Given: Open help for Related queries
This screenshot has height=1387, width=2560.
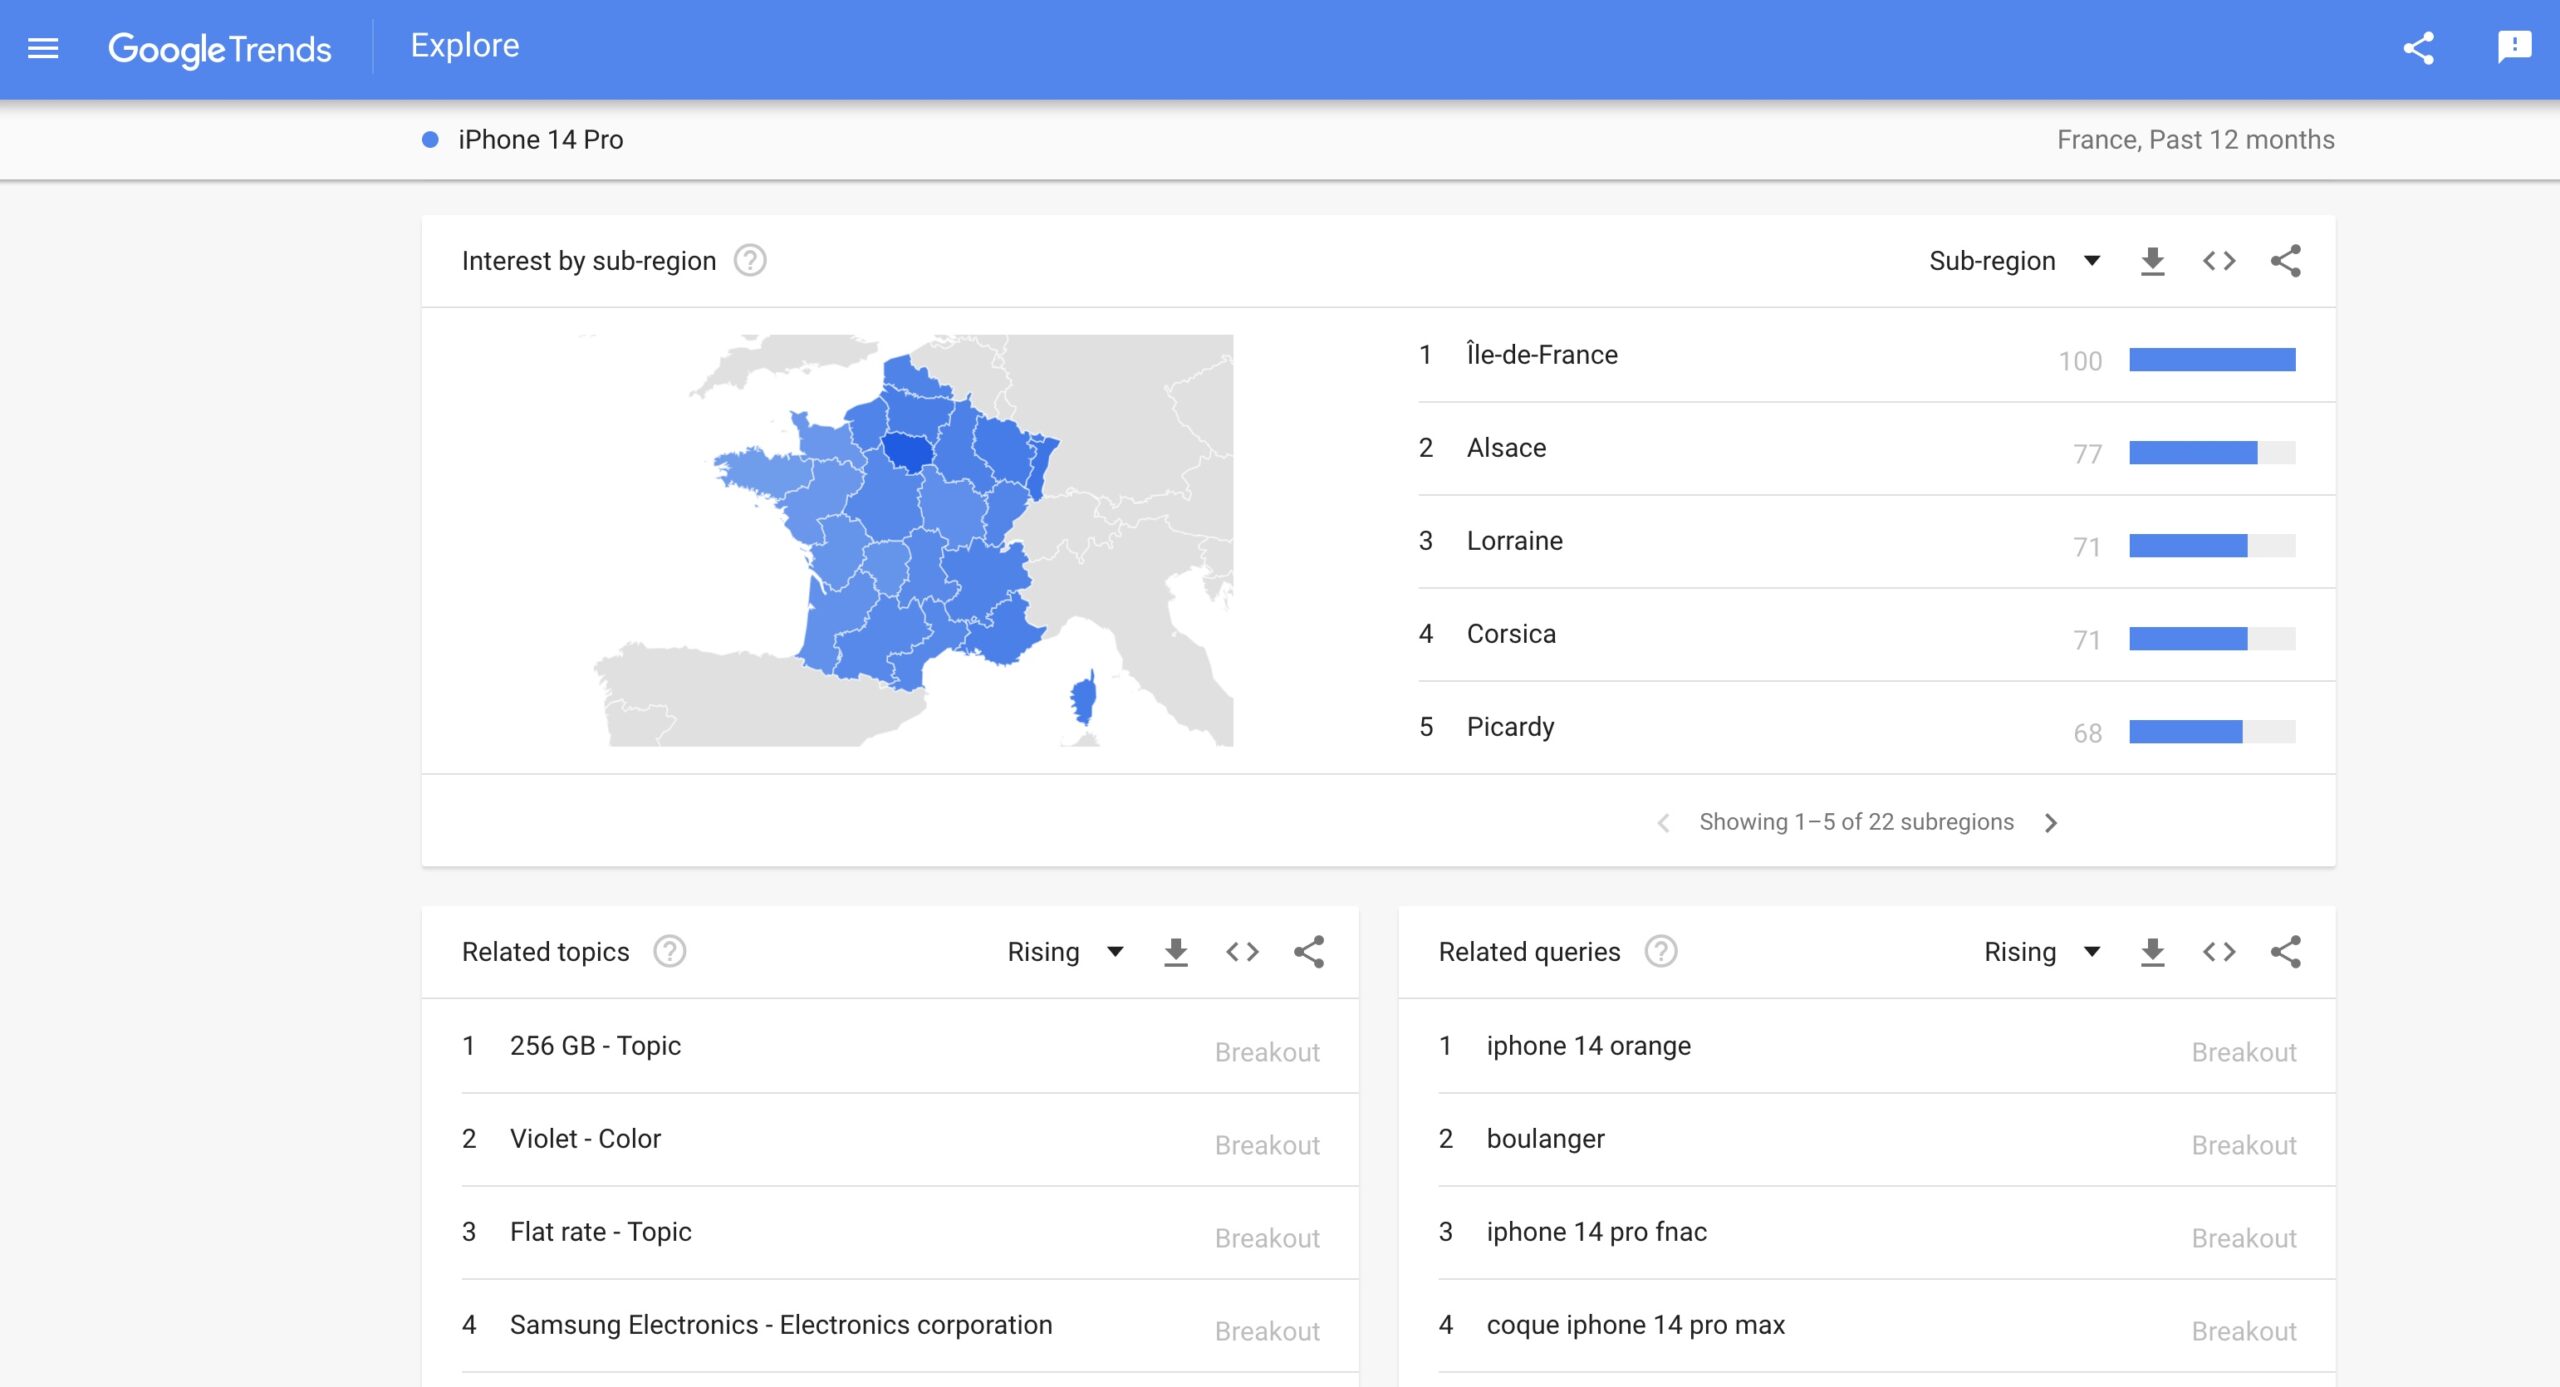Looking at the screenshot, I should (x=1661, y=952).
